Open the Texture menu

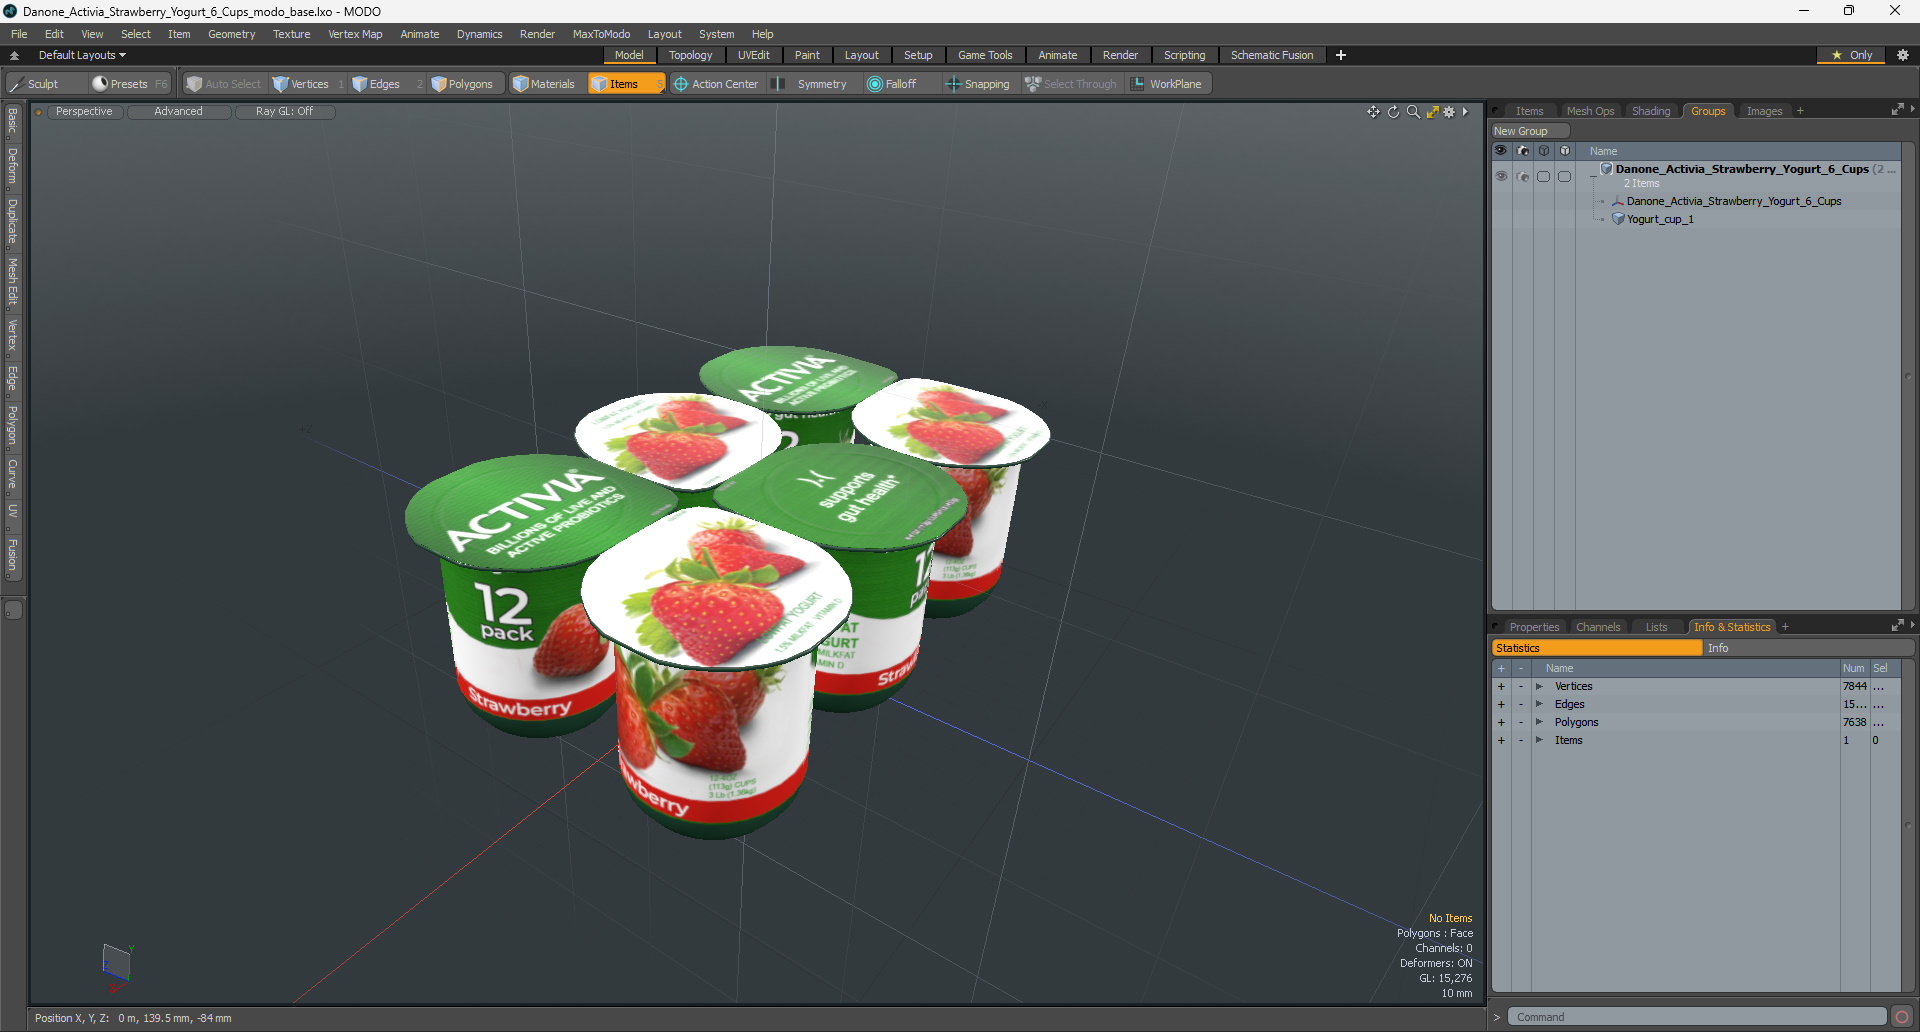point(291,34)
